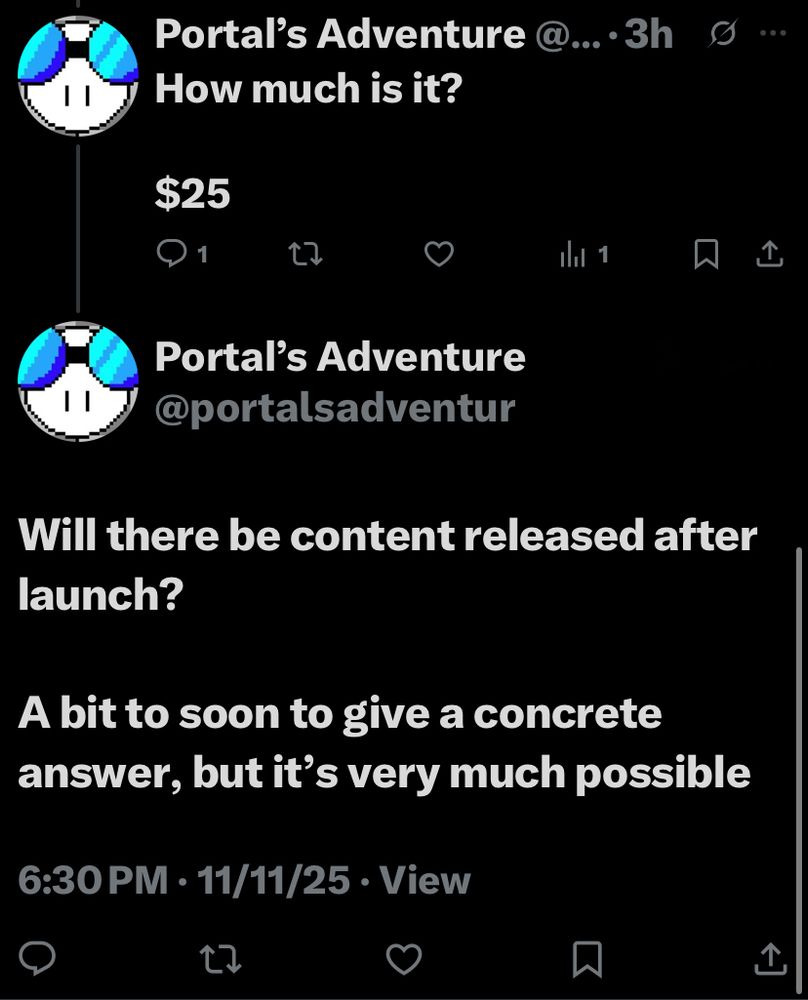Viewport: 808px width, 1000px height.
Task: View analytics count on first tweet
Action: 584,254
